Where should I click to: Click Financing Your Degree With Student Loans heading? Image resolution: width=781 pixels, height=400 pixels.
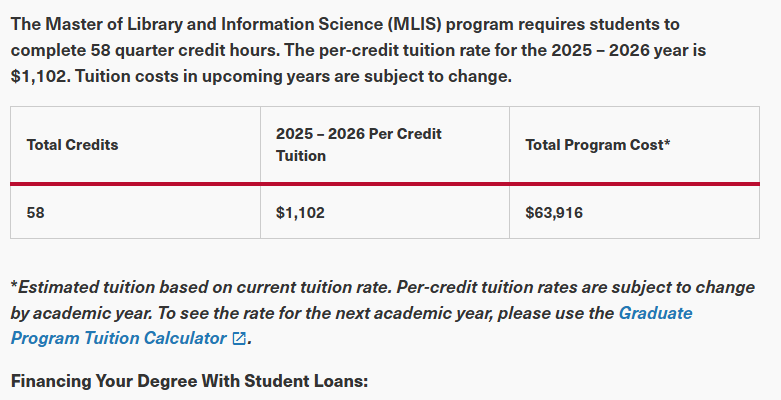click(190, 381)
